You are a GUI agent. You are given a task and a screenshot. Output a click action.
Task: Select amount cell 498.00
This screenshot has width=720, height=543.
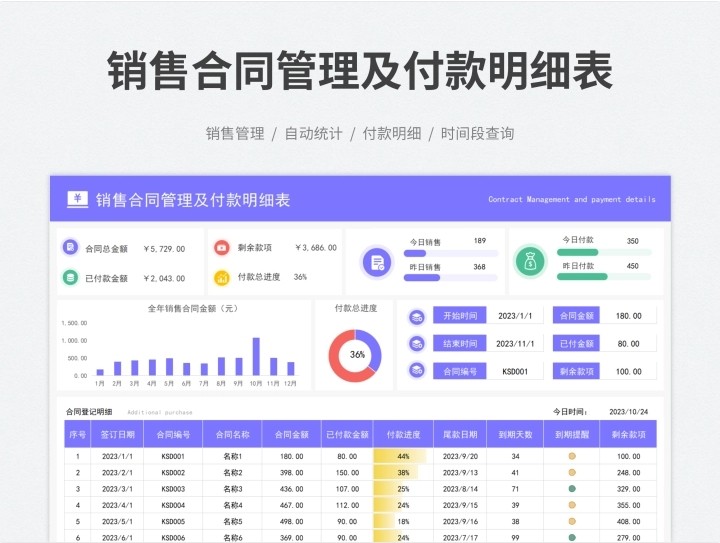292,521
